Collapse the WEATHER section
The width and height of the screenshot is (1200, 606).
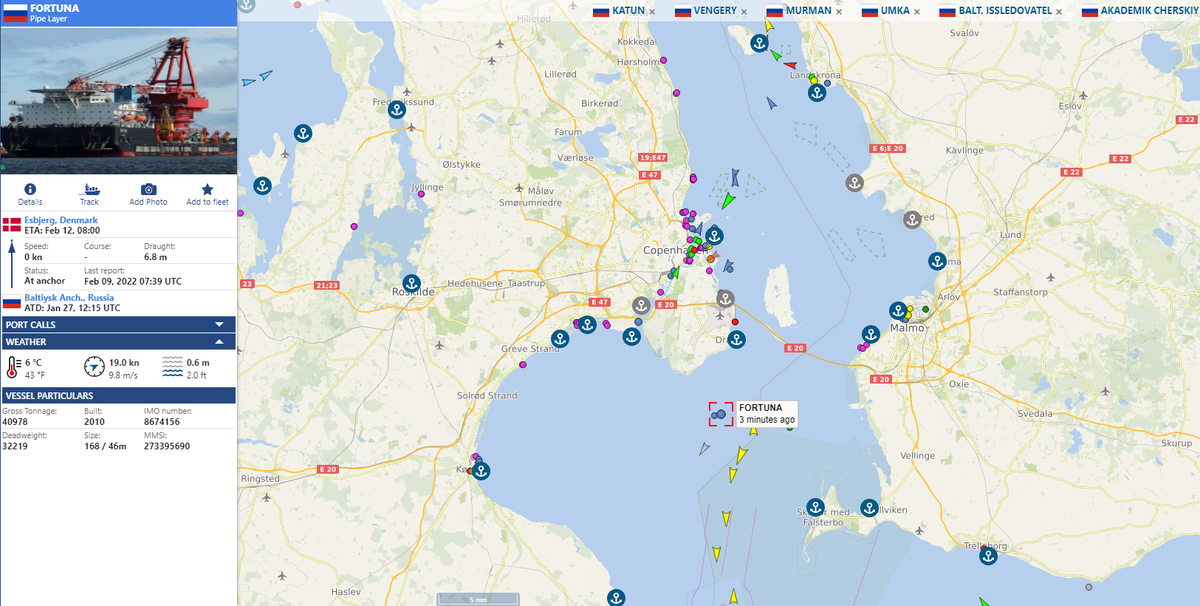click(x=118, y=341)
